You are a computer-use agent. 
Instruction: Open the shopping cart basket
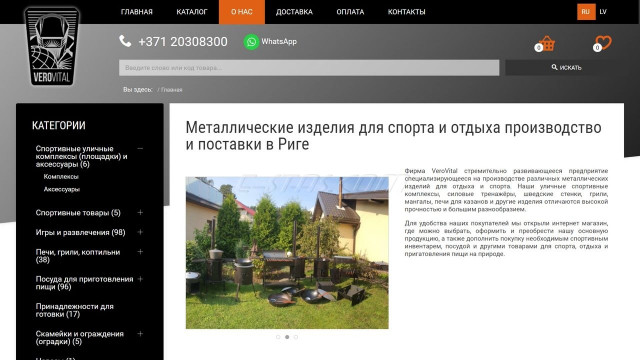pyautogui.click(x=546, y=43)
